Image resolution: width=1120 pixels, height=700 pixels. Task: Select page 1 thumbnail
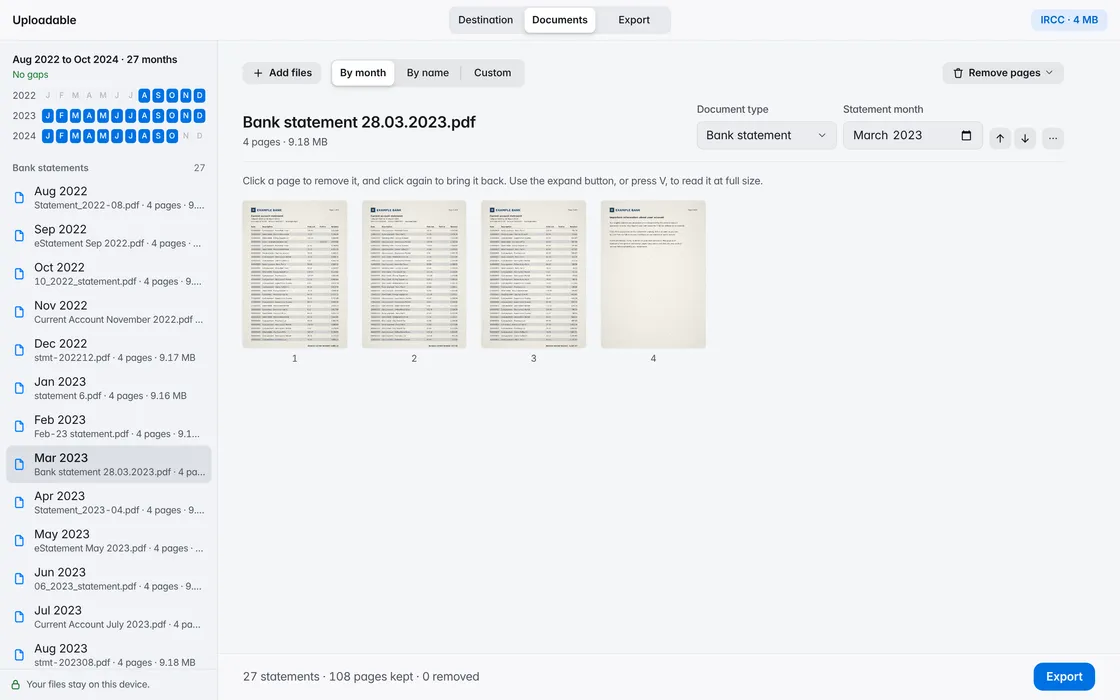[x=294, y=274]
